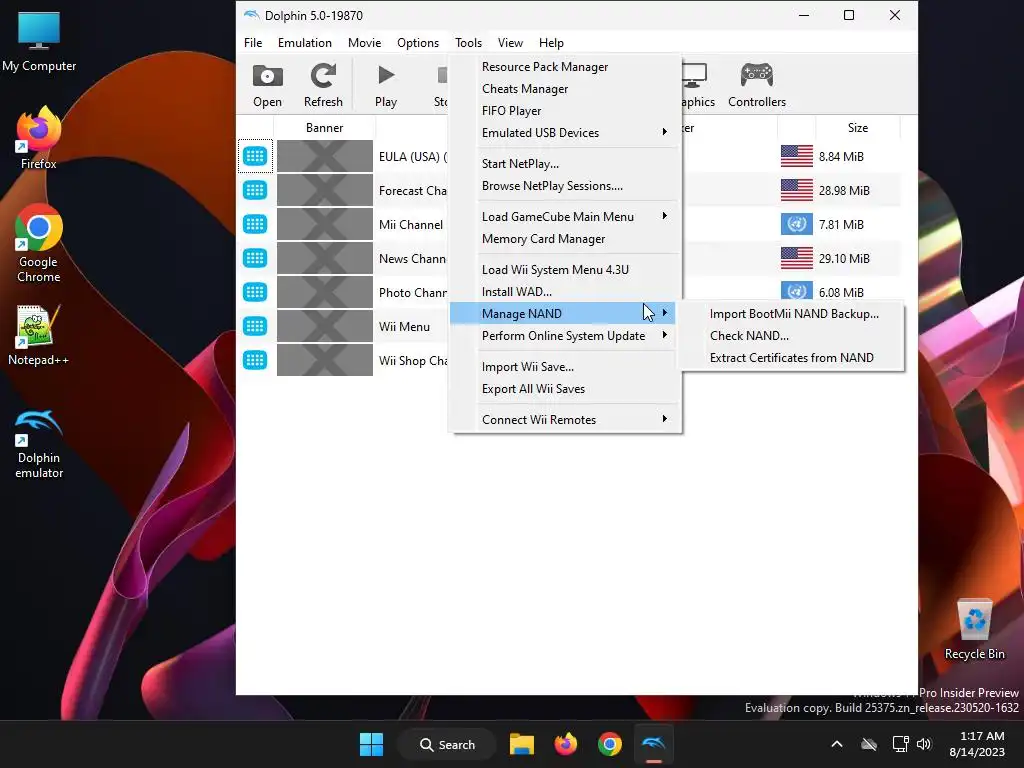Expand Load GameCube Main Menu submenu
Screen dimensions: 1024x768
565,217
